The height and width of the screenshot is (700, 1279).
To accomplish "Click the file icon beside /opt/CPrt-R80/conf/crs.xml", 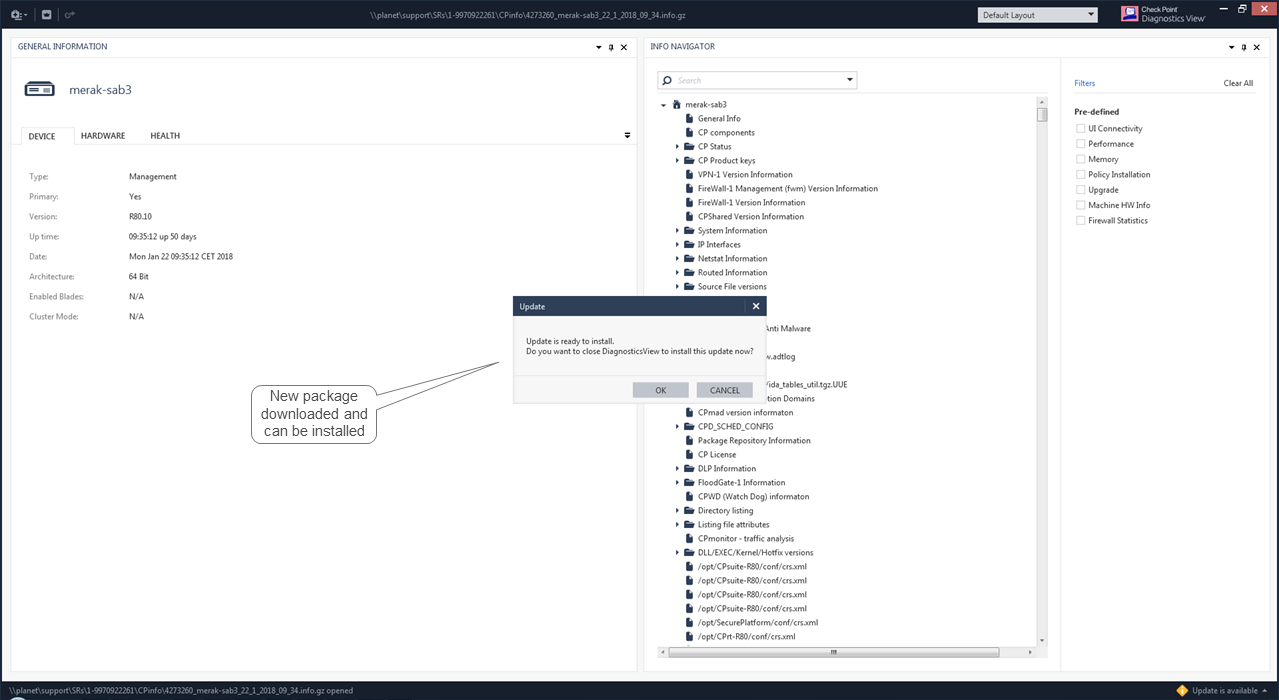I will coord(689,636).
